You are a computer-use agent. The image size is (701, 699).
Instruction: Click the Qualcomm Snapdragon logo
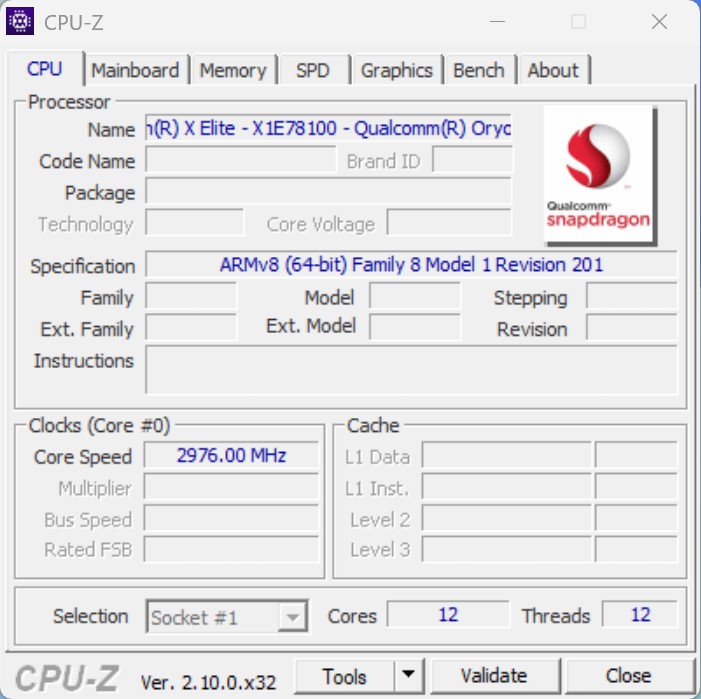[x=600, y=176]
